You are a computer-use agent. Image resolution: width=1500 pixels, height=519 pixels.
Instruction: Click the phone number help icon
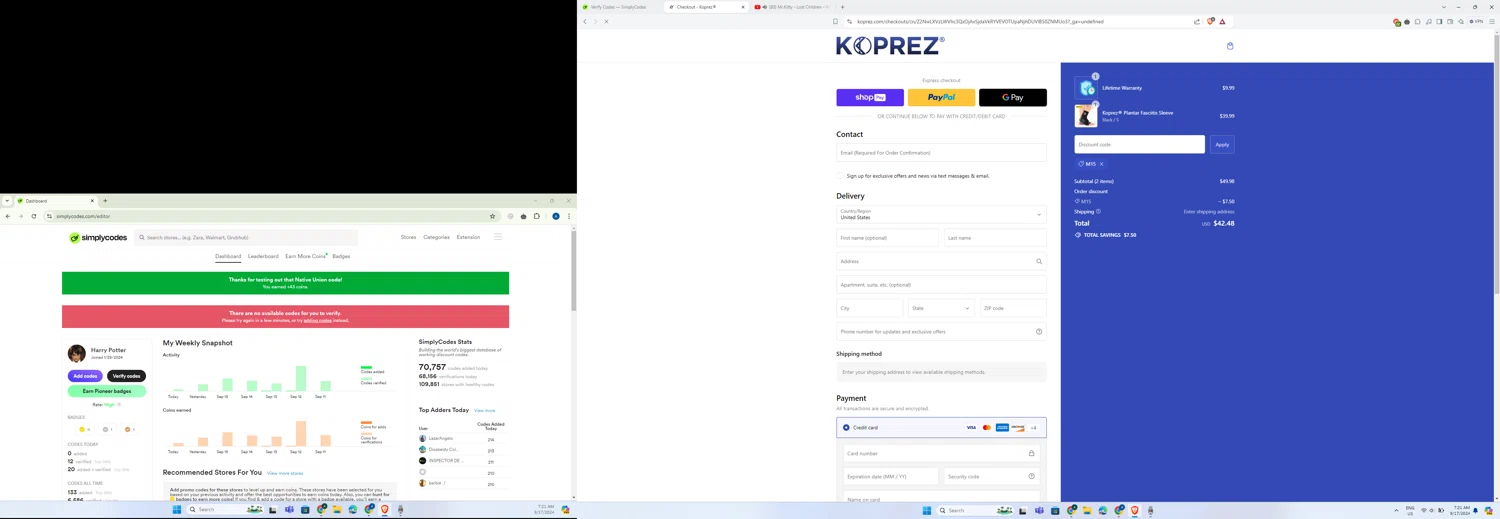click(x=1039, y=332)
